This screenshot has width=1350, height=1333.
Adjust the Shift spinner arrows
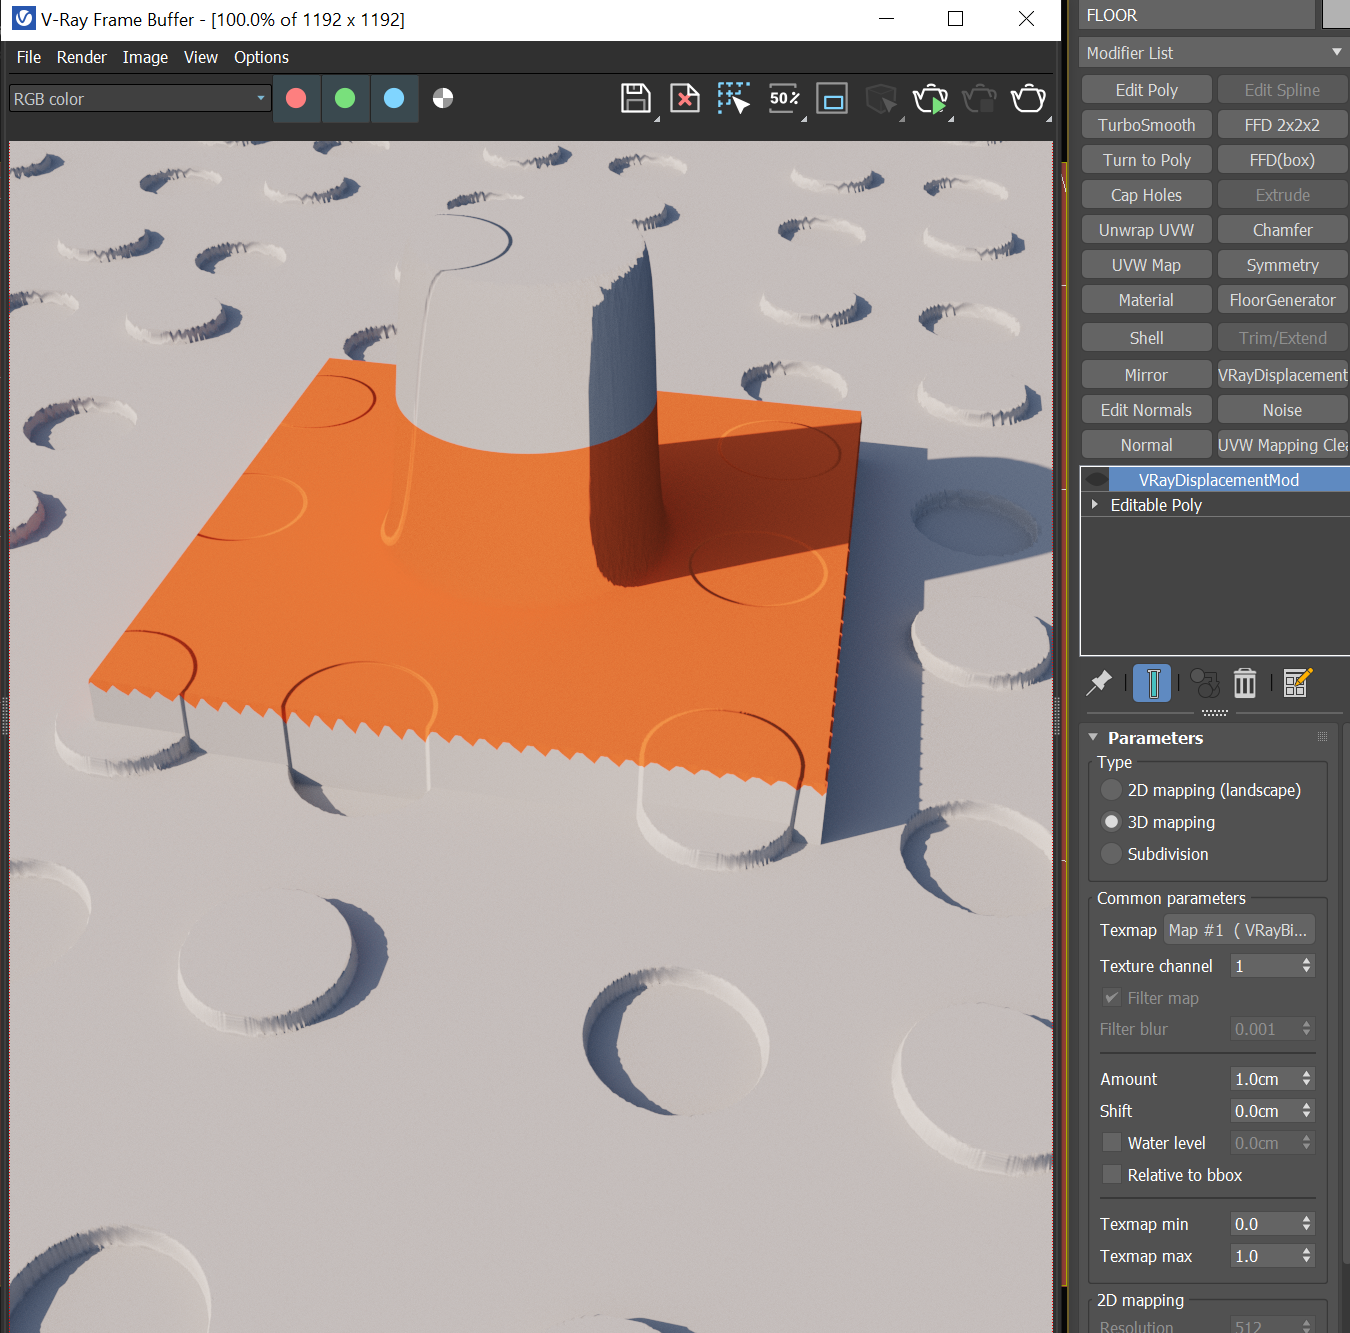click(1306, 1111)
